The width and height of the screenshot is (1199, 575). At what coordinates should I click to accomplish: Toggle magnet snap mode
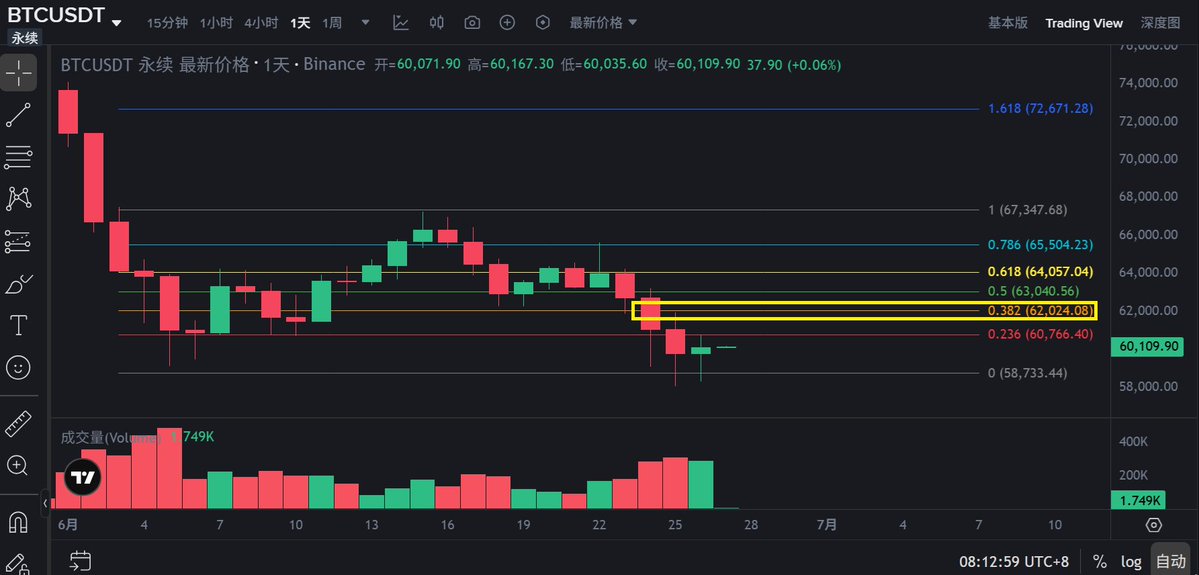pyautogui.click(x=18, y=523)
